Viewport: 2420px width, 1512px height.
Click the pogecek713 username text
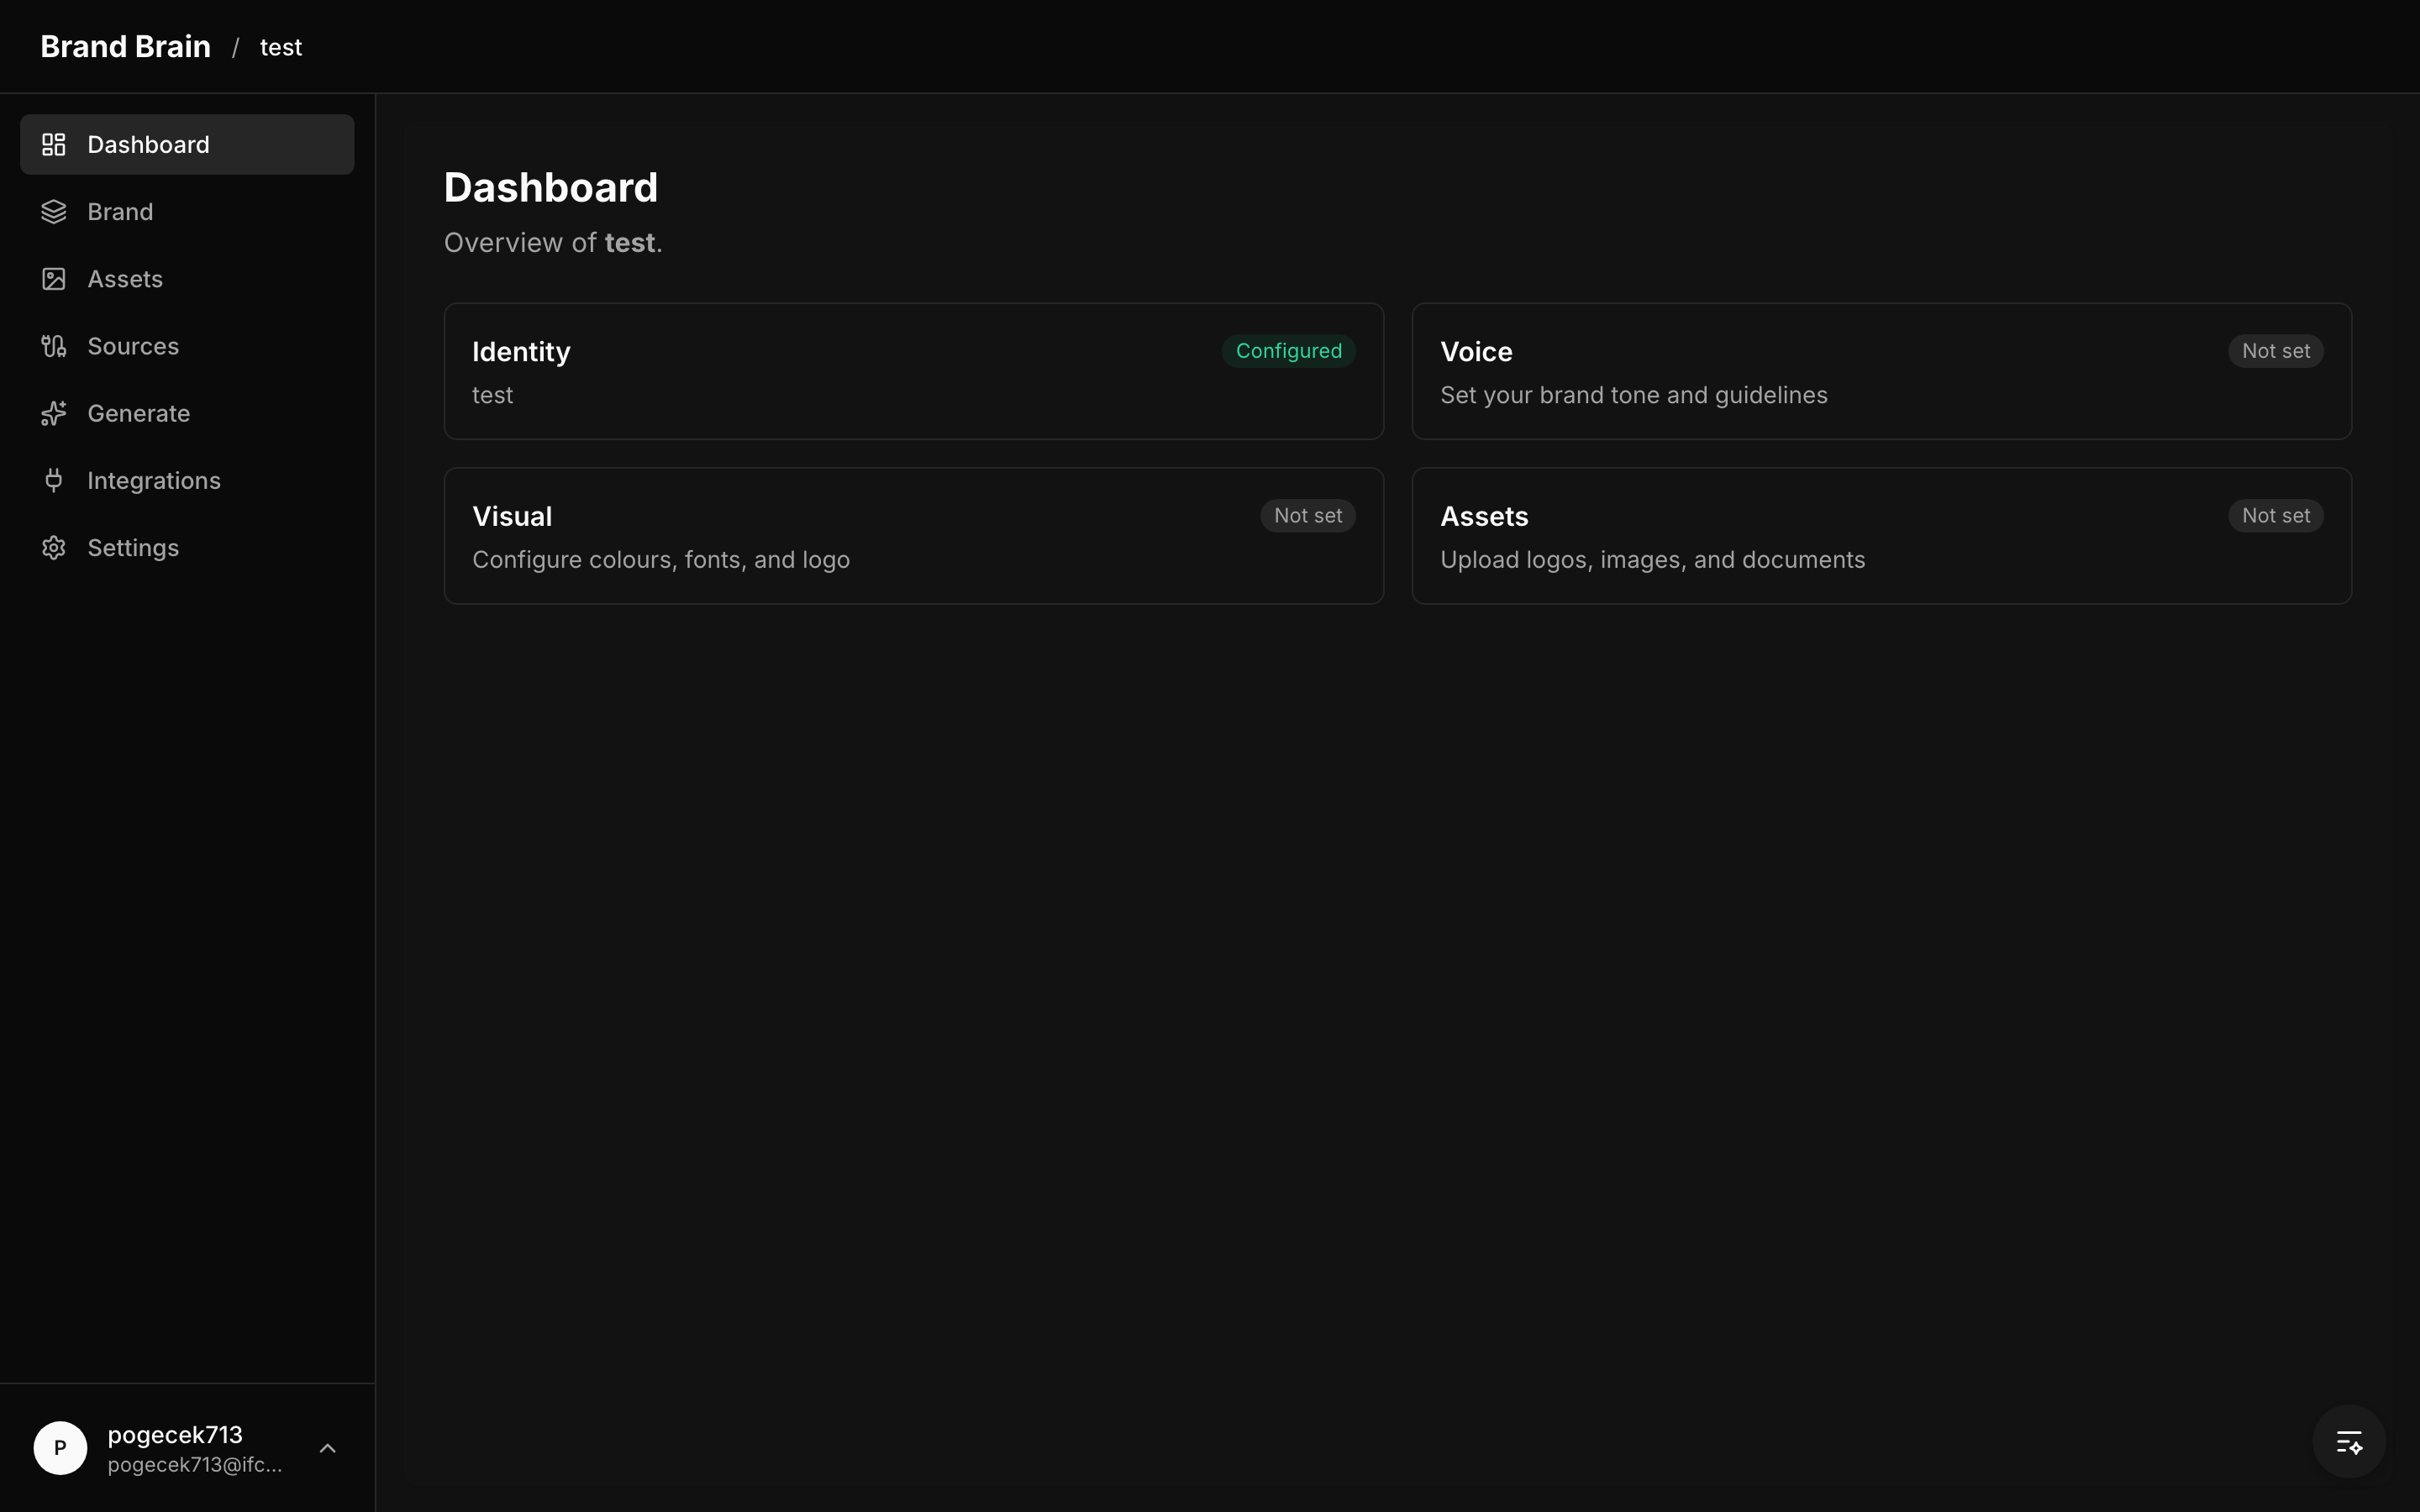175,1434
